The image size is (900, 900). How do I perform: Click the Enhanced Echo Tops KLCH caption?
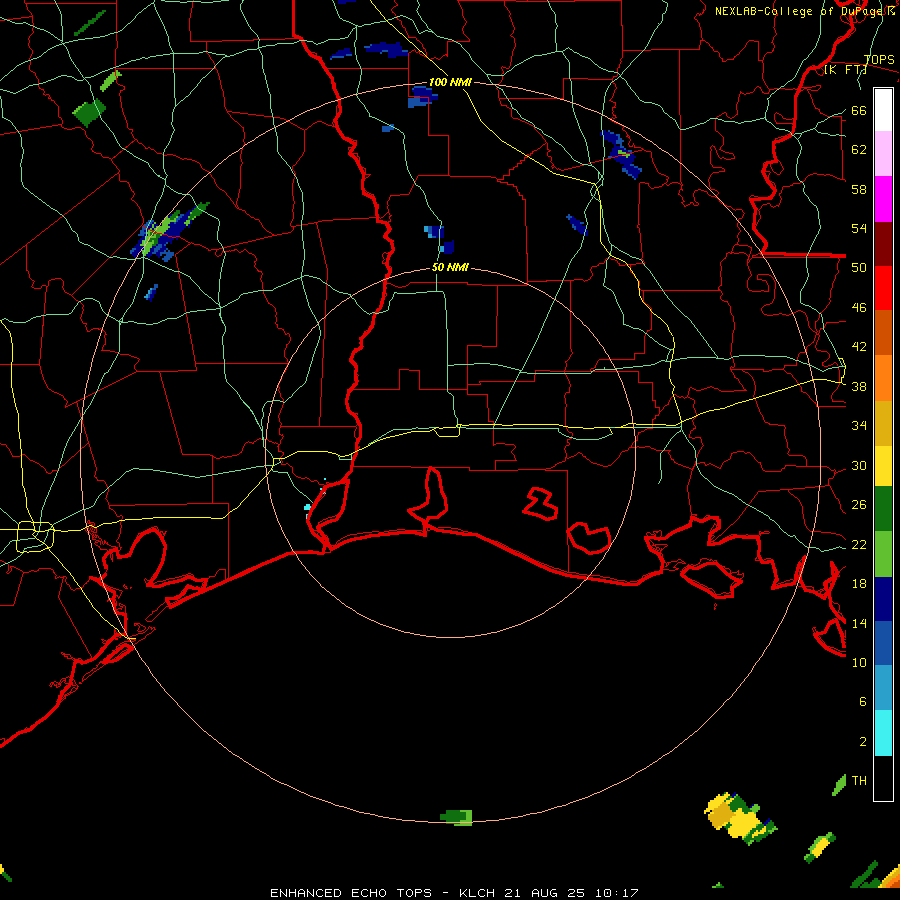pos(454,893)
